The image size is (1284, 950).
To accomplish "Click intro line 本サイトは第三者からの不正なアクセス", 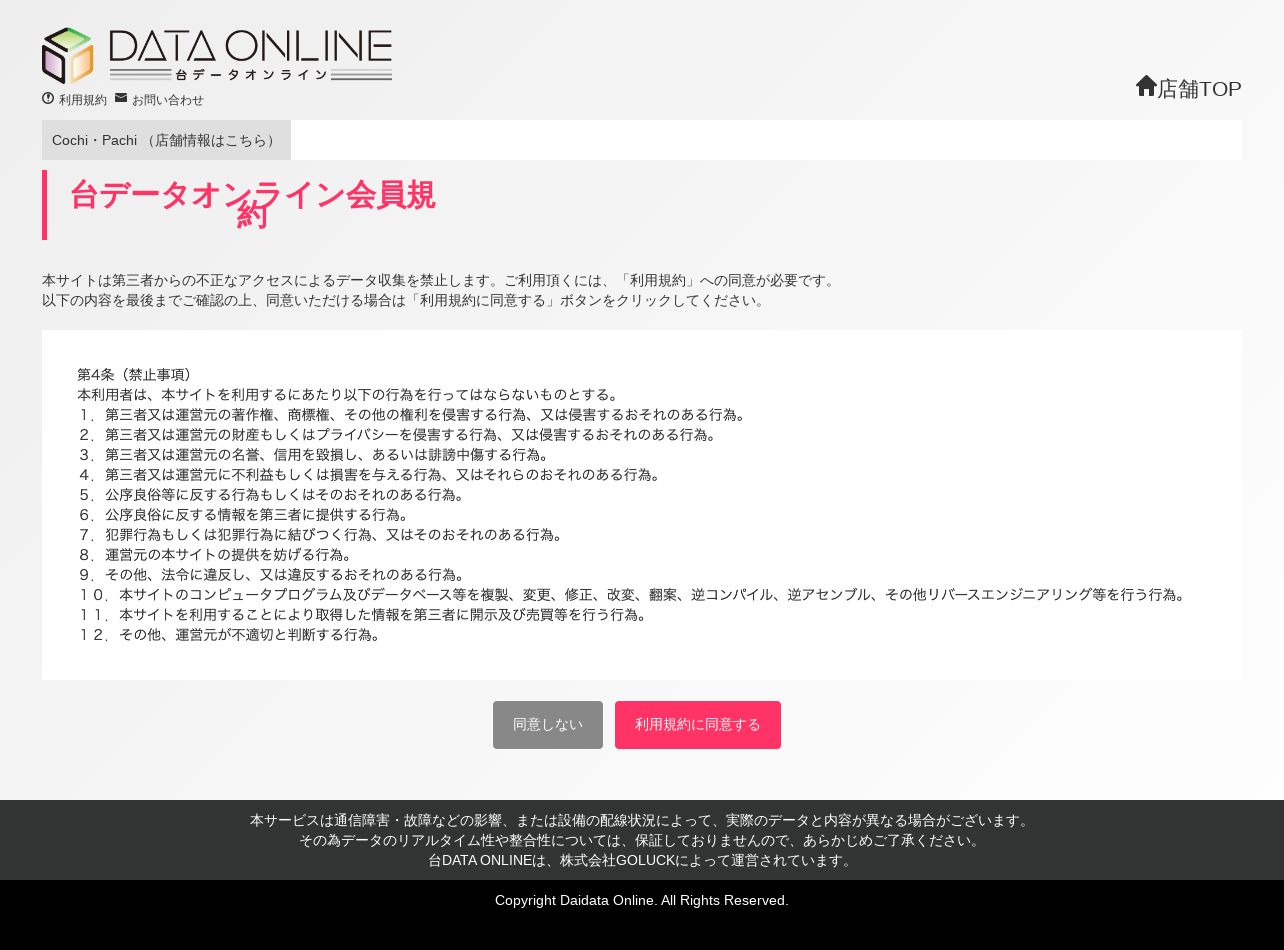I will click(x=441, y=280).
